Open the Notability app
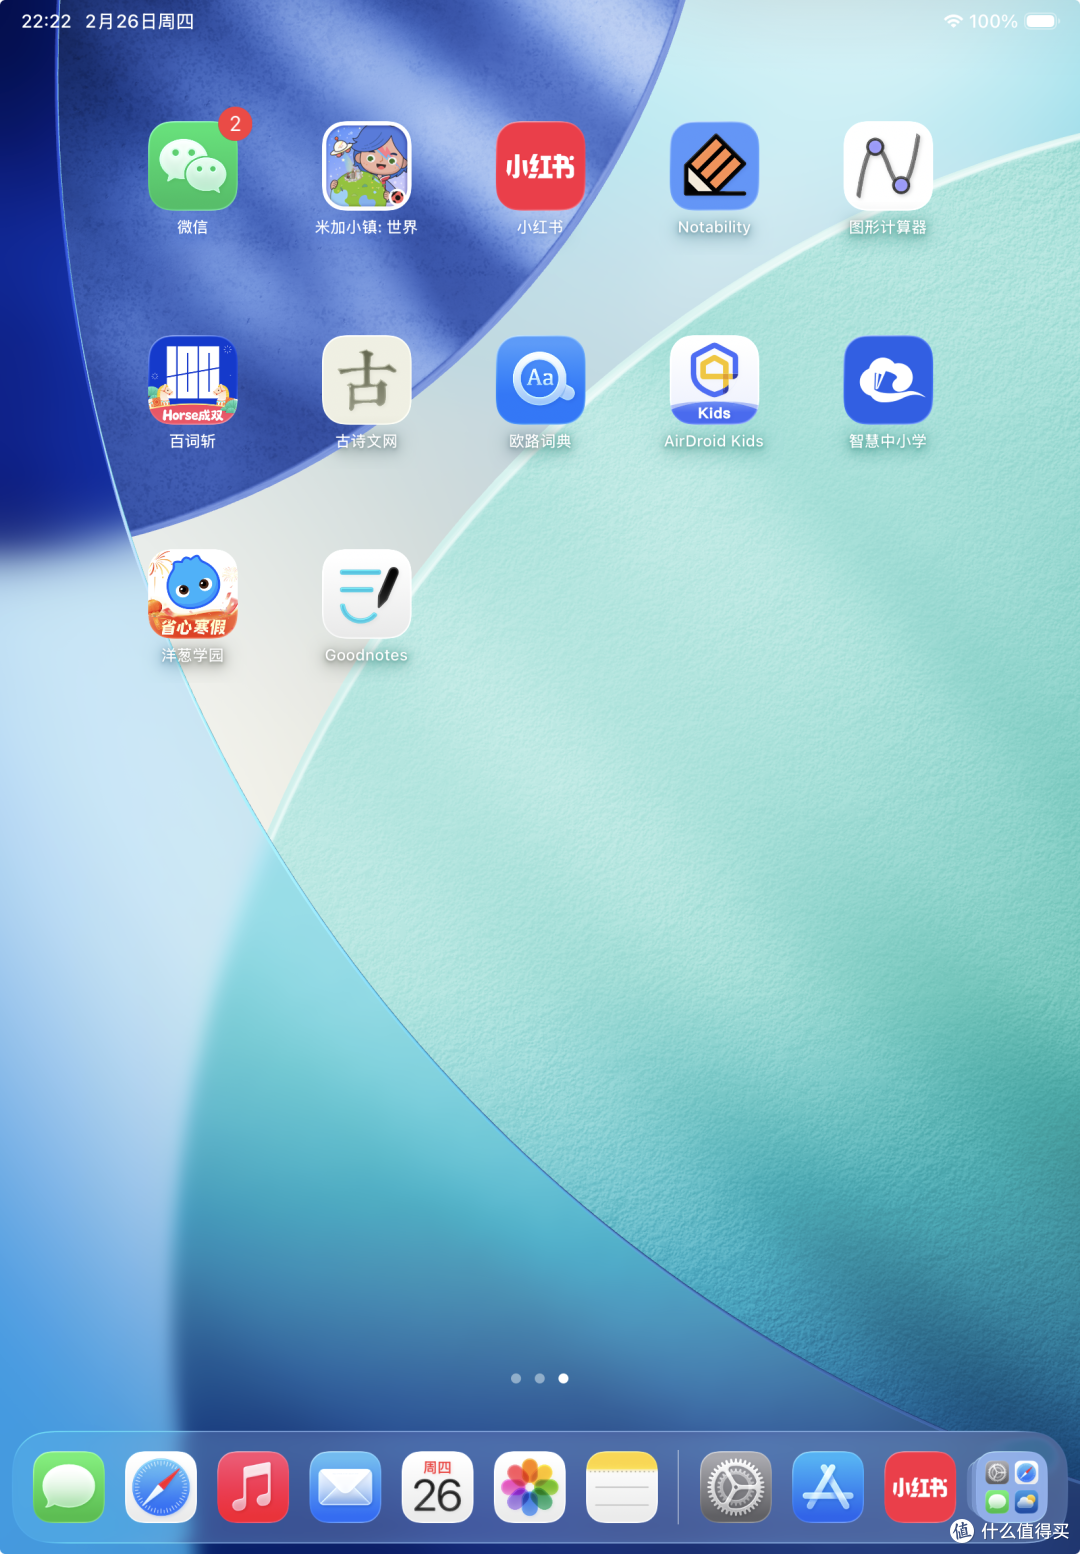This screenshot has width=1080, height=1554. [x=714, y=166]
